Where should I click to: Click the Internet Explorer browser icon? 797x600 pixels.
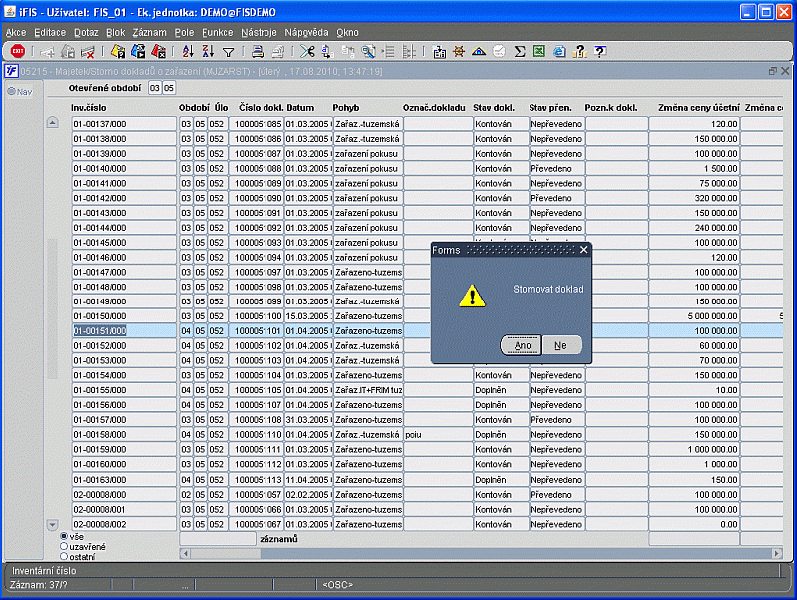coord(559,51)
